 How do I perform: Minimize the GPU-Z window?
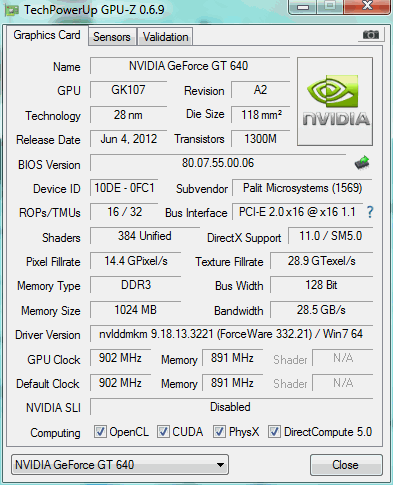tap(303, 7)
